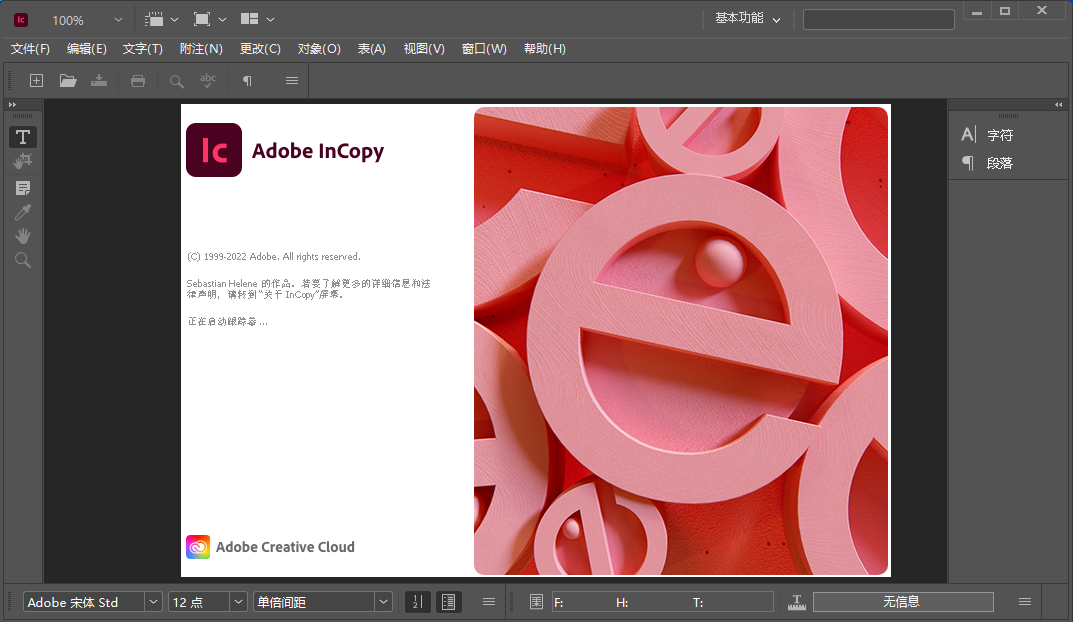The width and height of the screenshot is (1073, 622).
Task: Open the 文件(F) menu
Action: click(x=30, y=49)
